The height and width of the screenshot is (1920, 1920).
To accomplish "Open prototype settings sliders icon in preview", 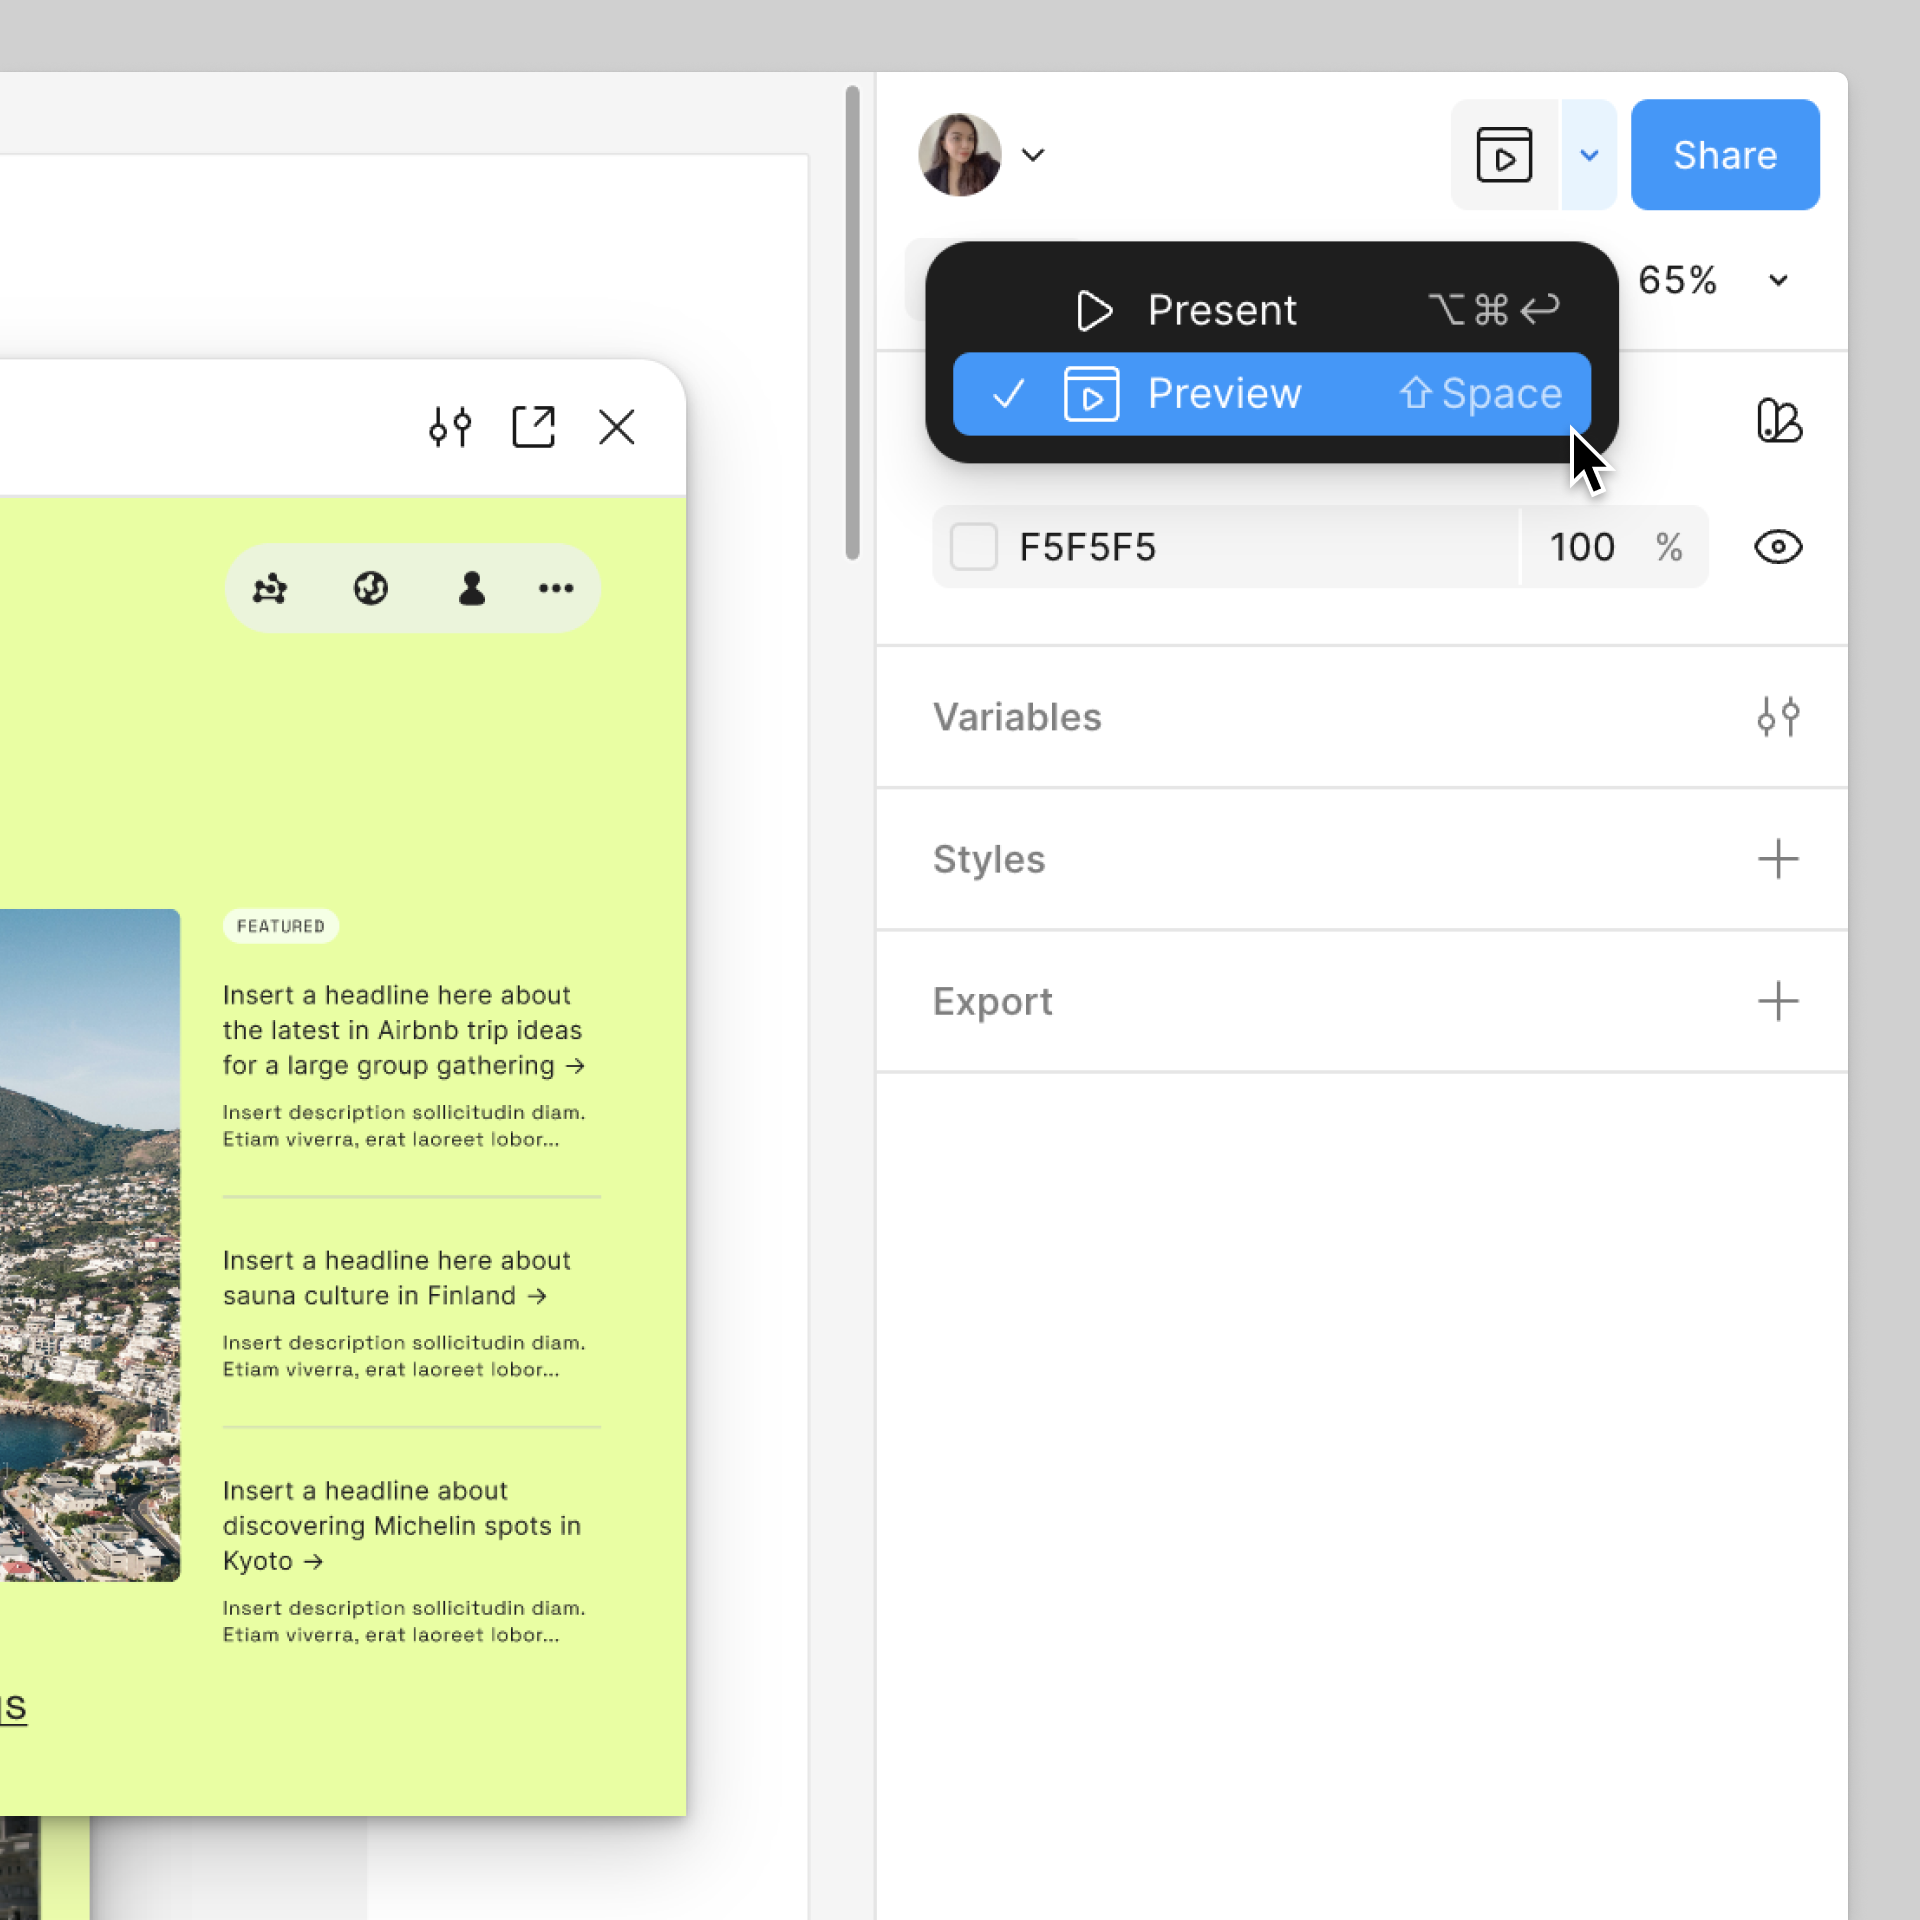I will pyautogui.click(x=449, y=427).
